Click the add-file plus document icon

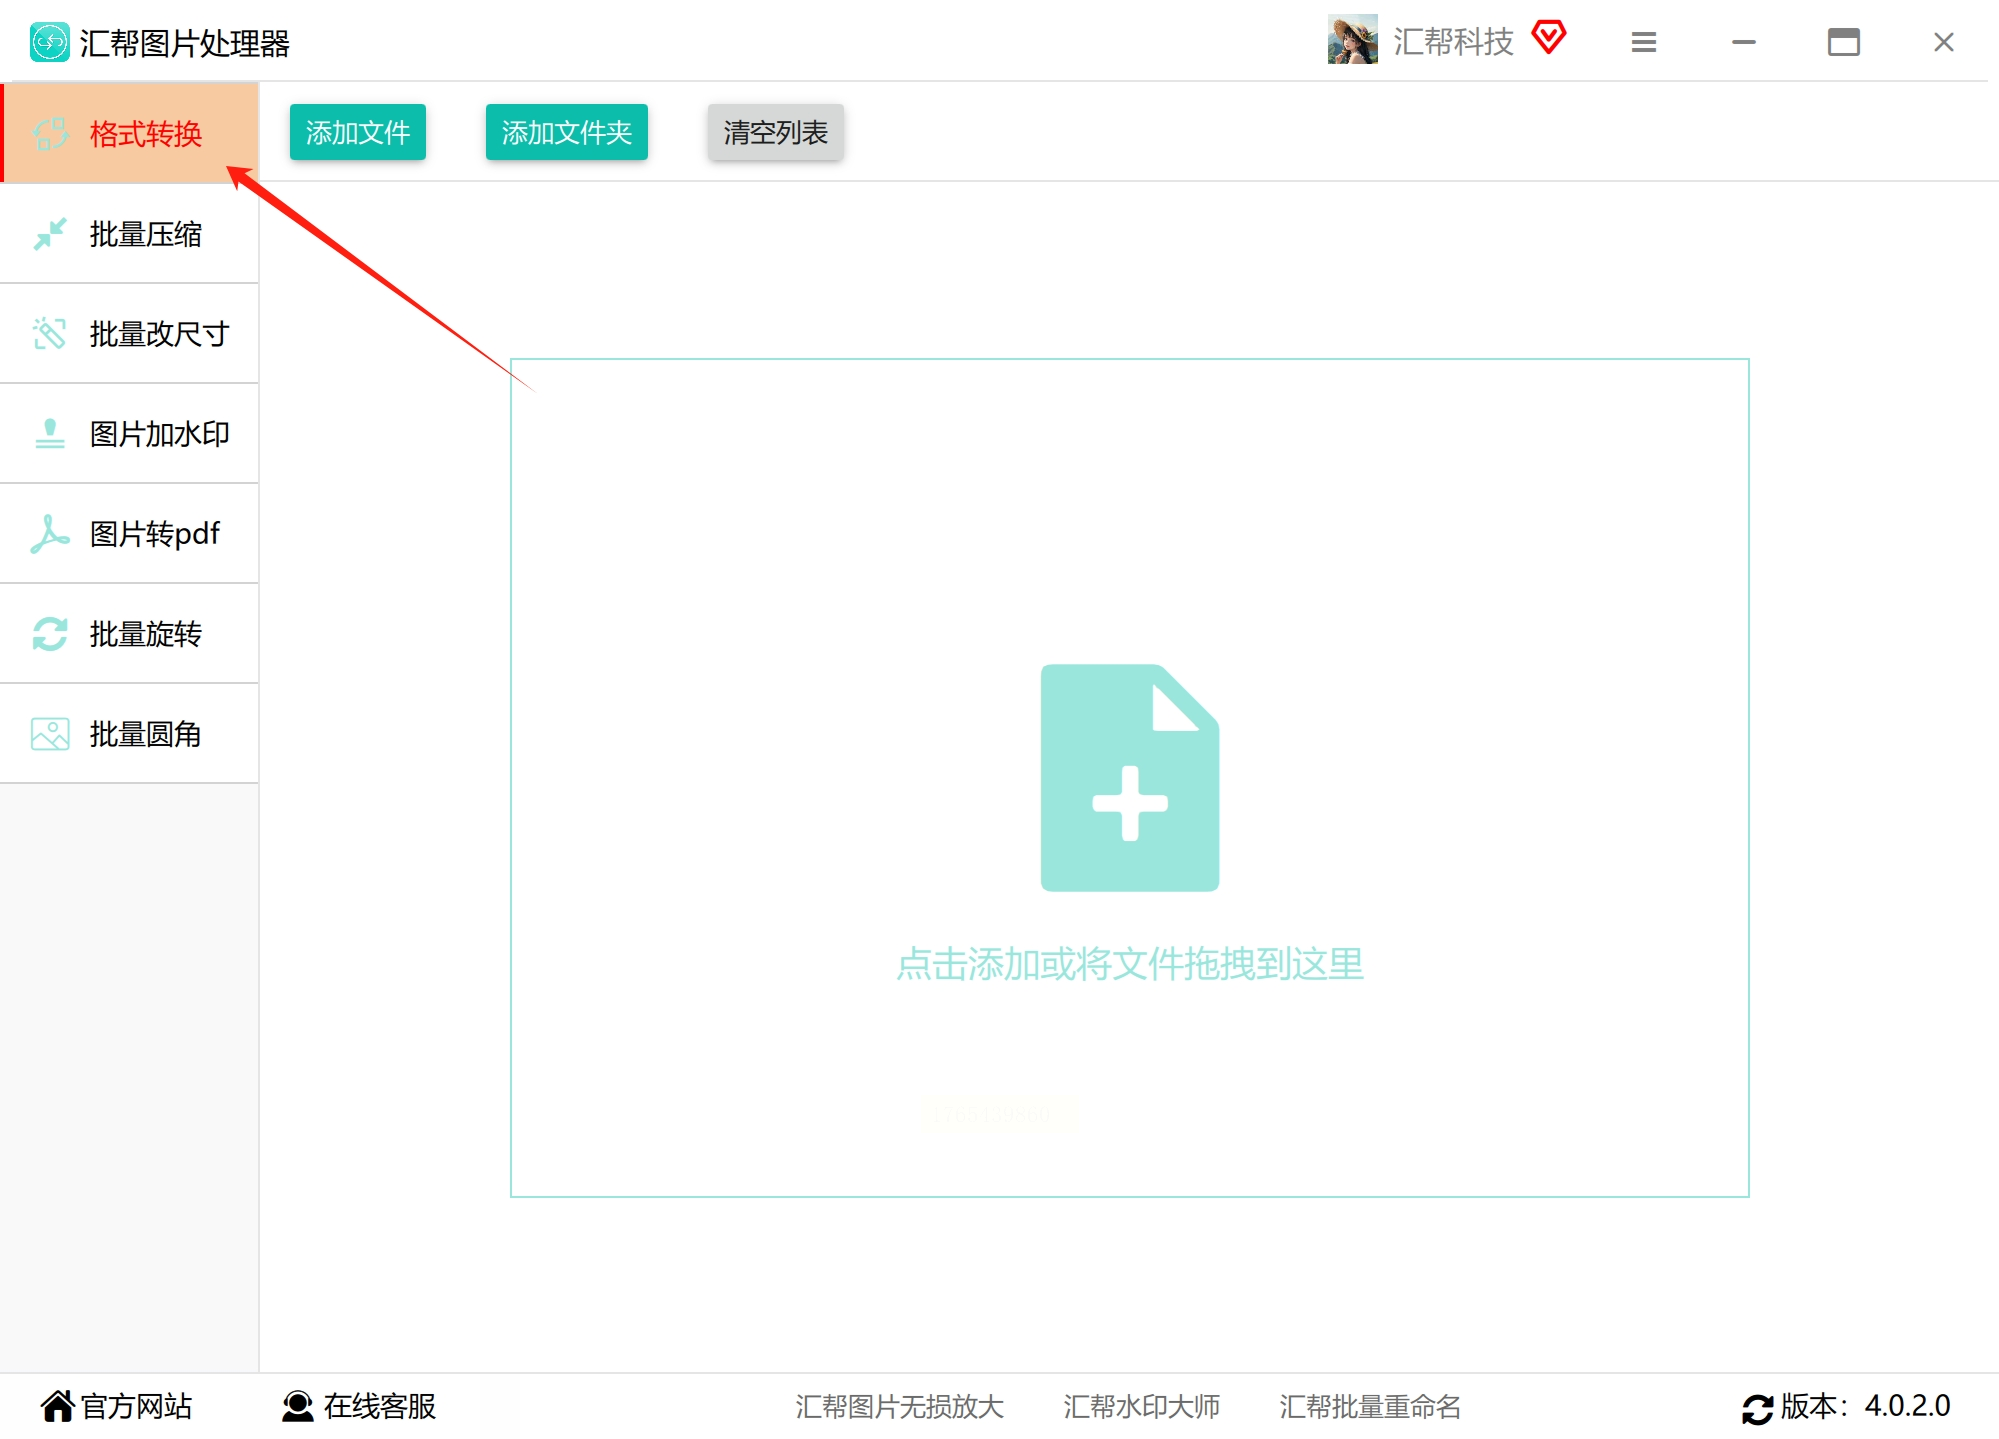pos(1129,778)
